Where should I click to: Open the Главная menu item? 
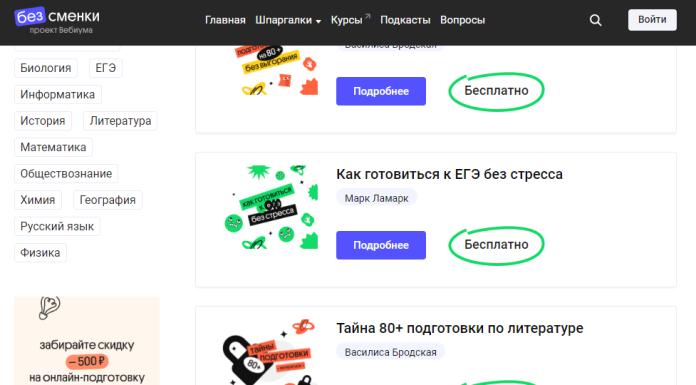[x=225, y=20]
